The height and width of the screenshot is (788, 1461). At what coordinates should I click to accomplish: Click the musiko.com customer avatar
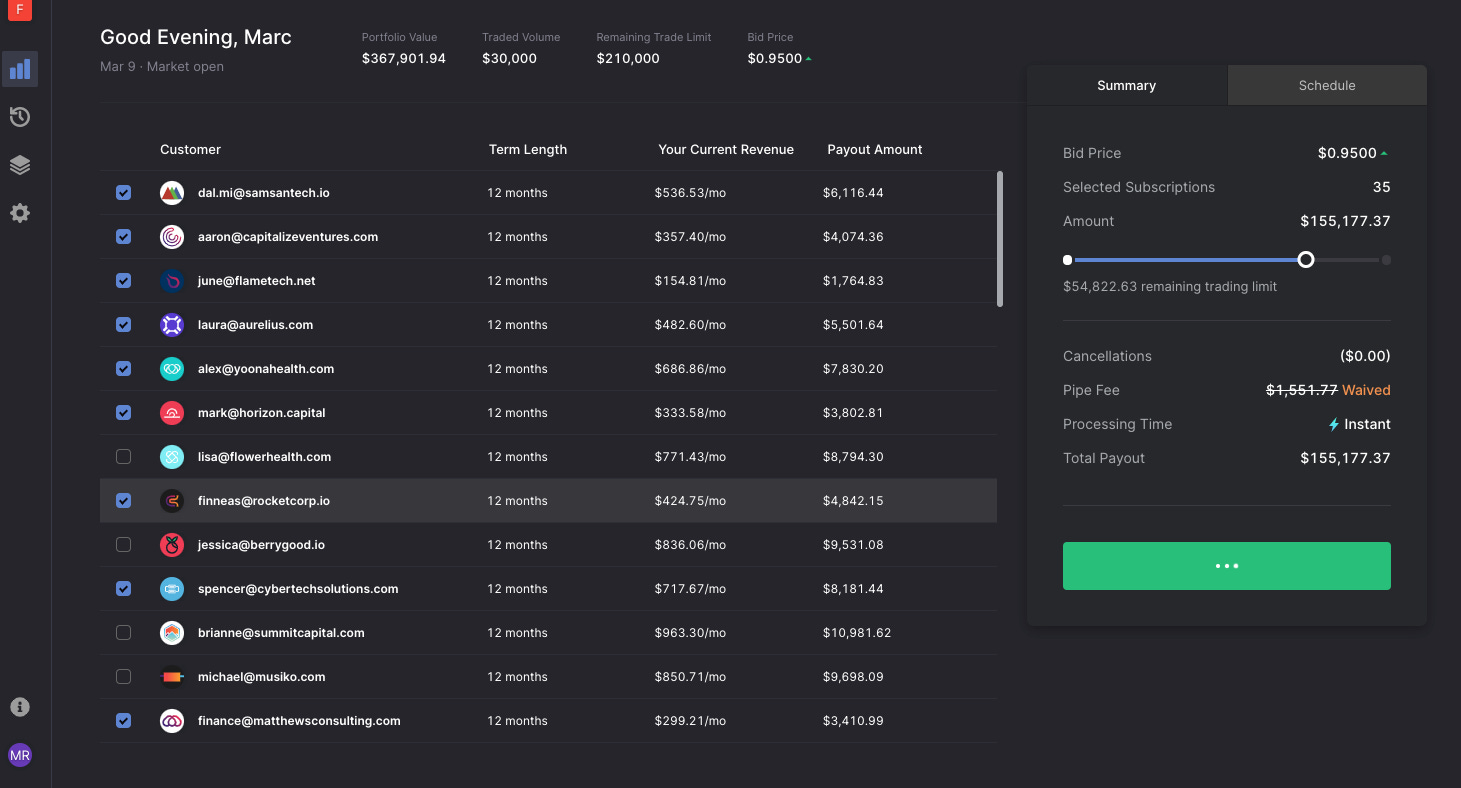click(x=171, y=676)
